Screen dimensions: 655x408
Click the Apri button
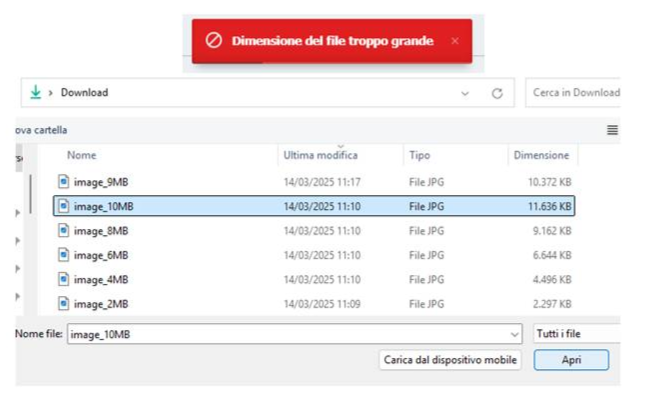[x=571, y=360]
